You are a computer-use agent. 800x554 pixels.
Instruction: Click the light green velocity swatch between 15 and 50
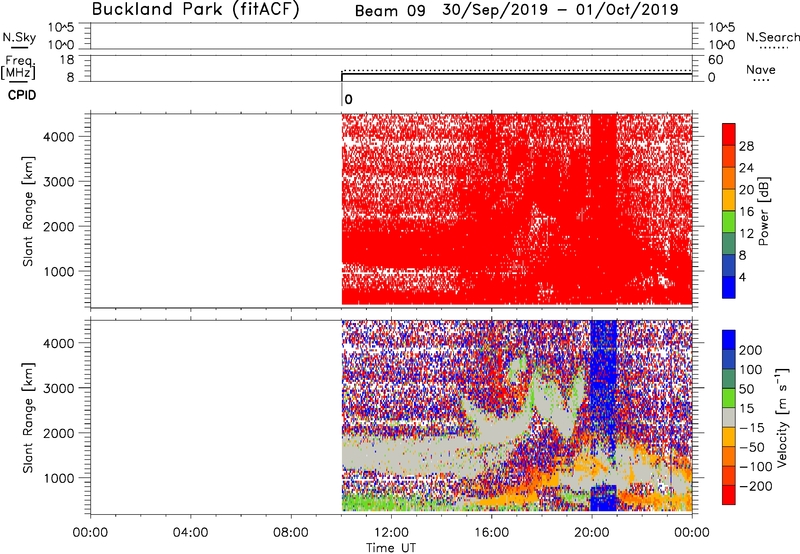click(x=729, y=398)
